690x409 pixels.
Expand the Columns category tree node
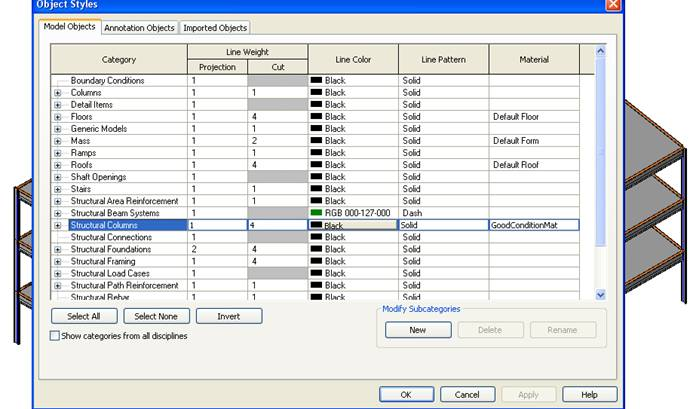(57, 93)
